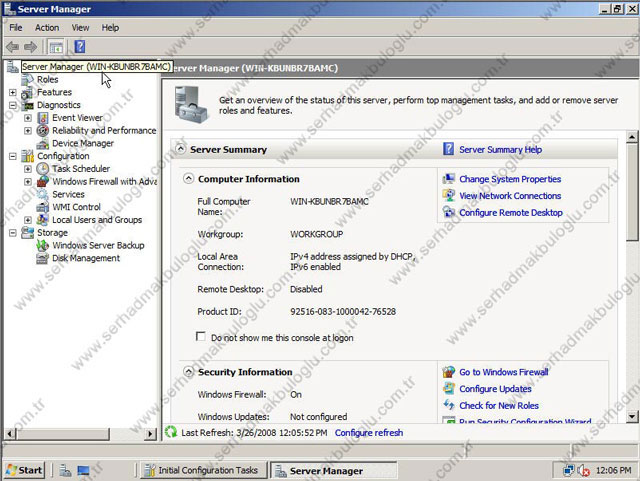640x481 pixels.
Task: Open Change System Properties link
Action: (x=510, y=179)
